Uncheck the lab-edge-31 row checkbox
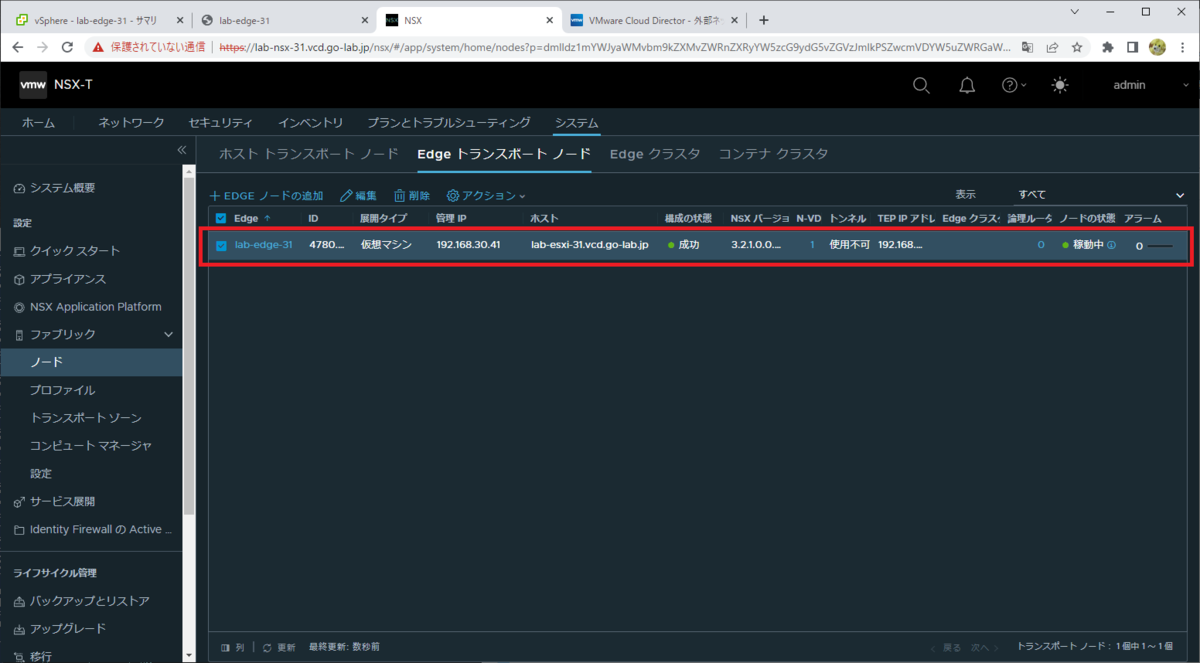 pos(221,245)
